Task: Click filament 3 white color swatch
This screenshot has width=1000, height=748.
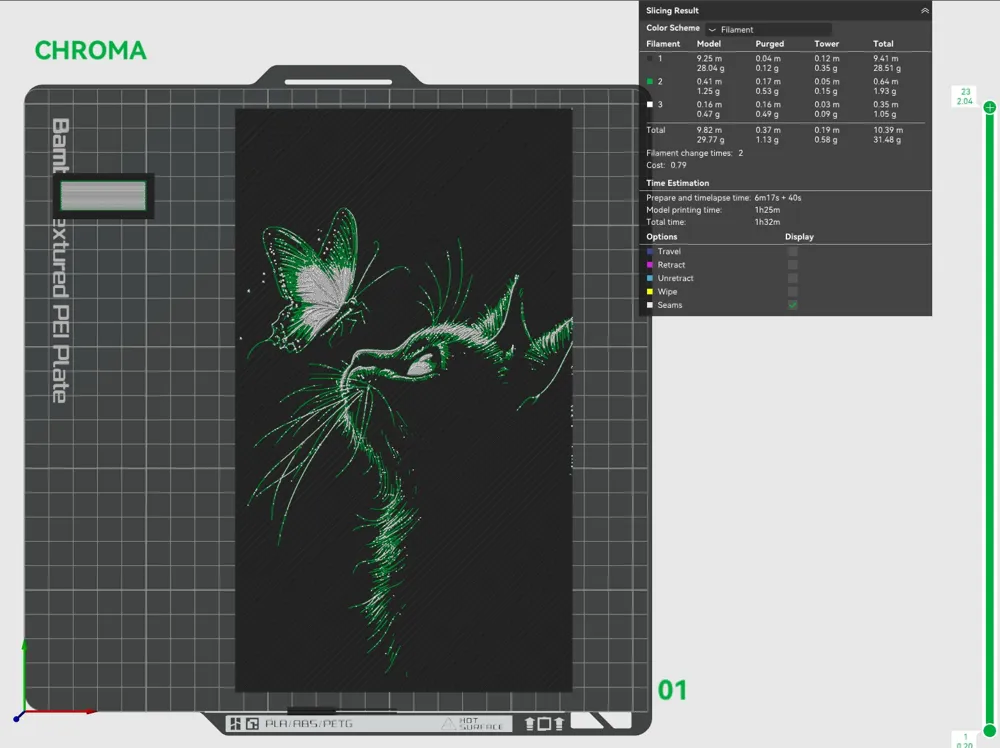Action: (x=650, y=105)
